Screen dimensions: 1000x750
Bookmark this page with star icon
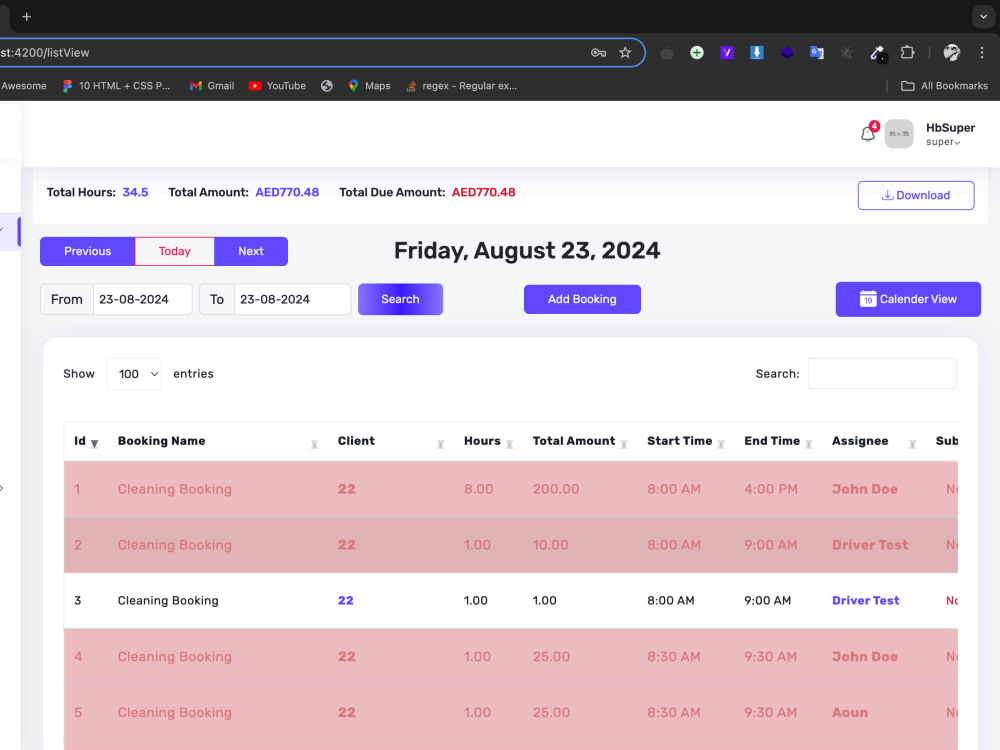(625, 52)
